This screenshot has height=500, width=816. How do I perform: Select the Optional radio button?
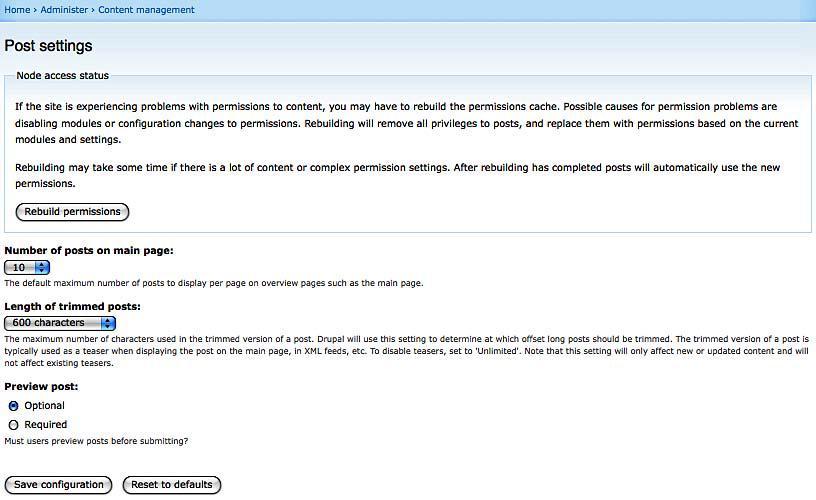14,406
